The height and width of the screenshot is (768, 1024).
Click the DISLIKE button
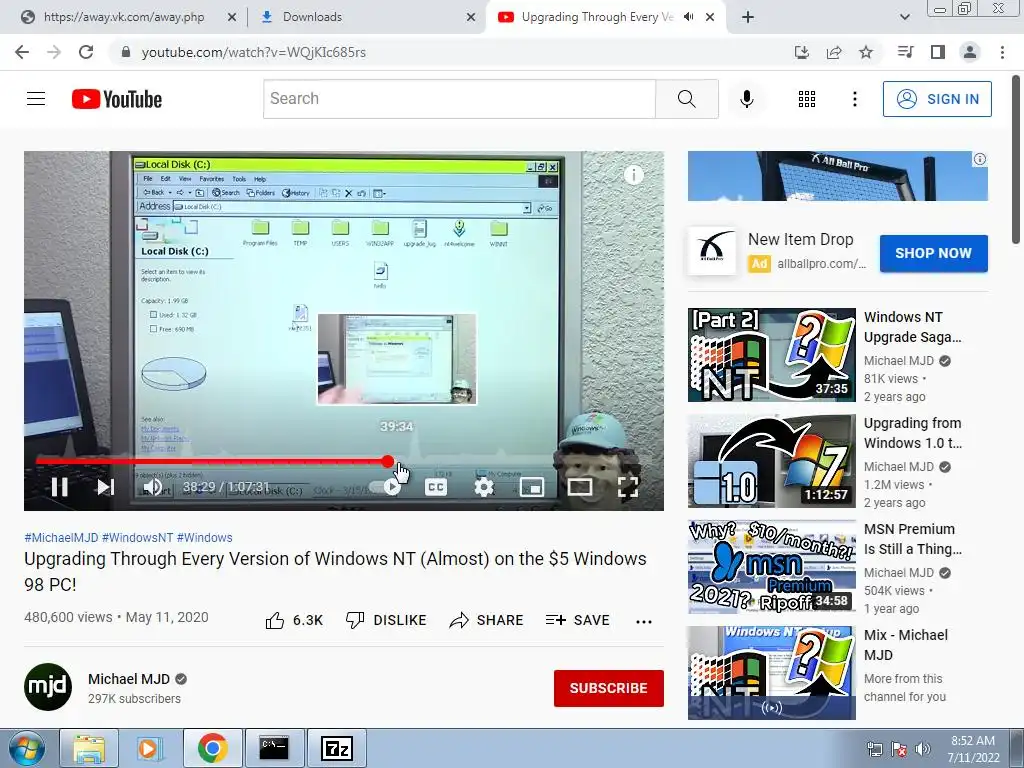pyautogui.click(x=386, y=620)
